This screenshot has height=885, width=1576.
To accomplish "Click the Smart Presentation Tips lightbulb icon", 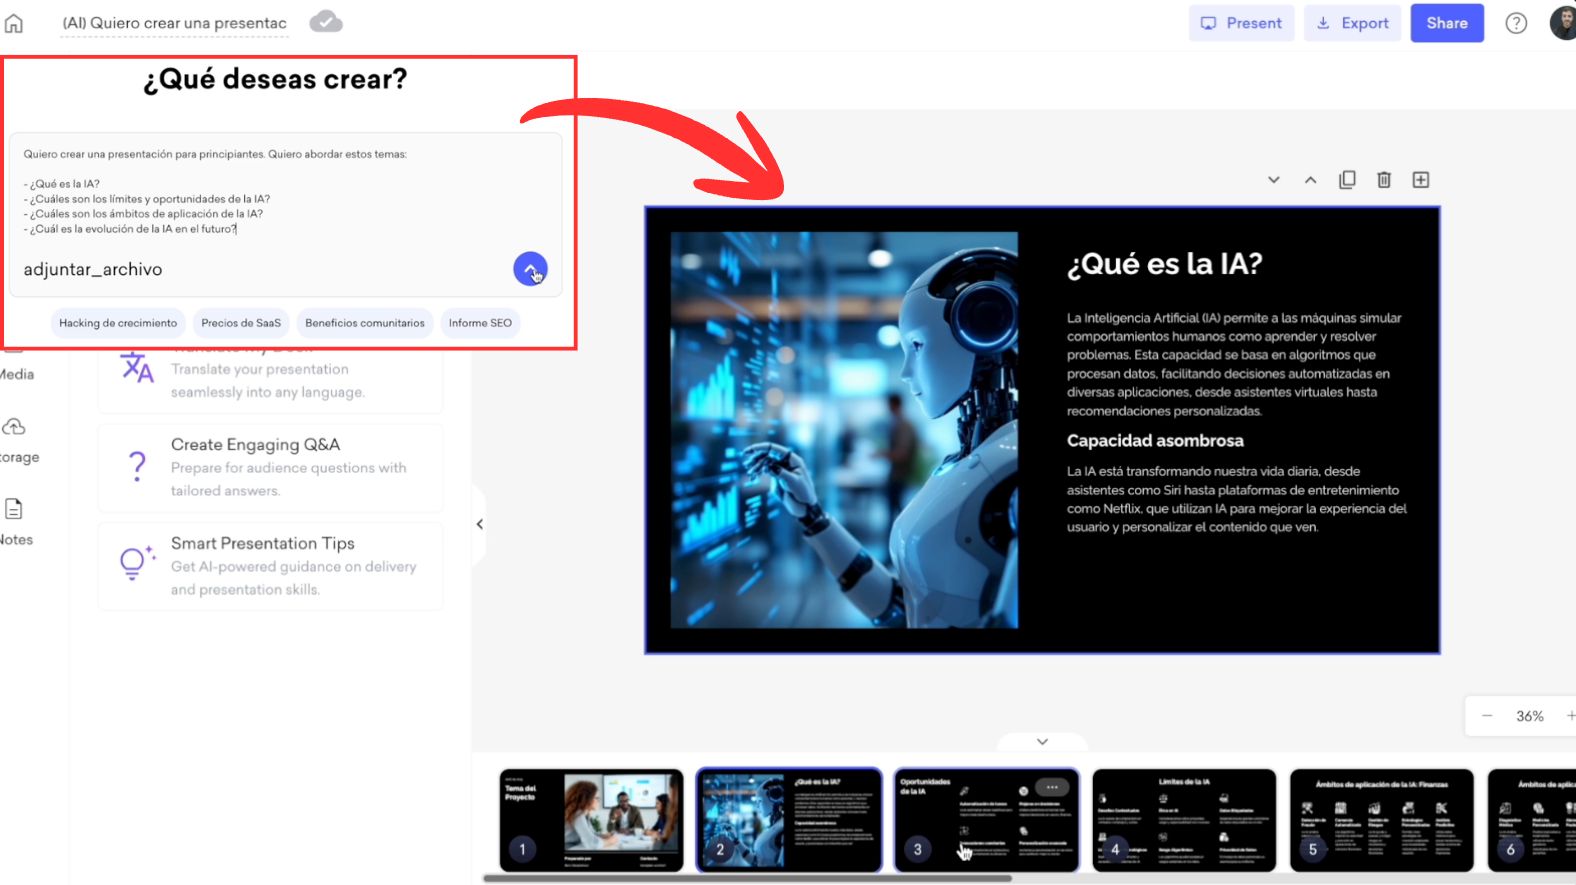I will coord(137,562).
